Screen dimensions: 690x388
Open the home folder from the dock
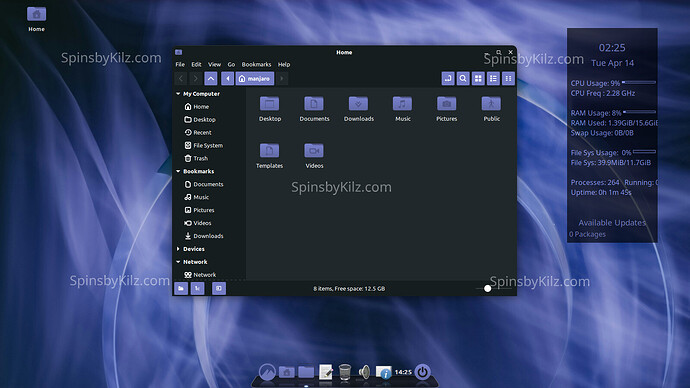286,372
